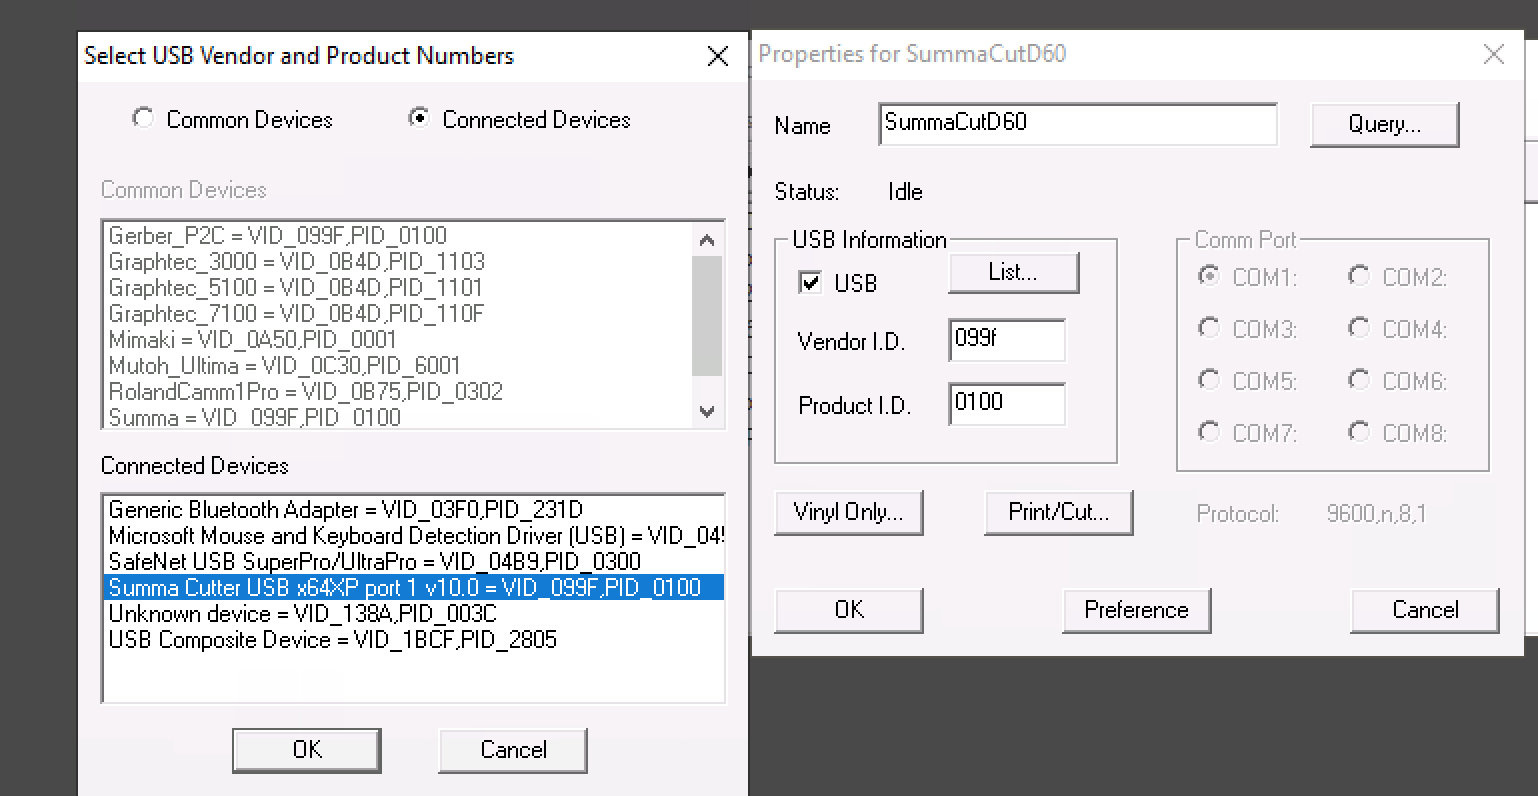Select Graphtec_7100 entry in Common Devices
Viewport: 1538px width, 796px height.
[398, 314]
